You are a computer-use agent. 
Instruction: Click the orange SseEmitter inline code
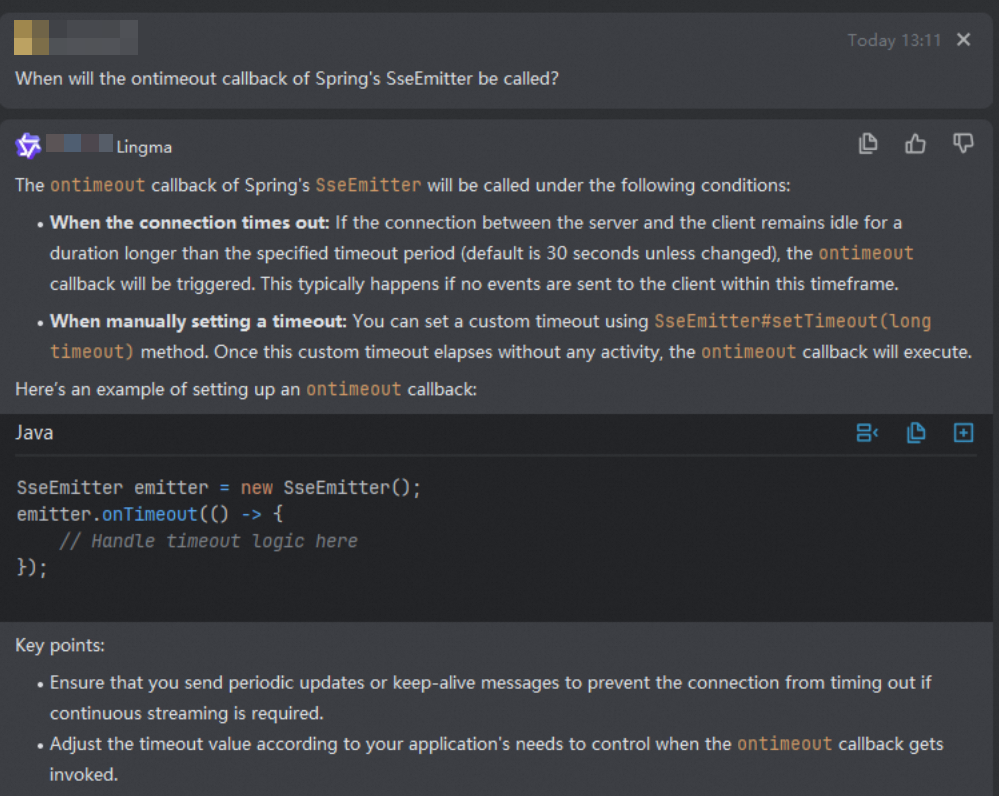click(x=368, y=185)
